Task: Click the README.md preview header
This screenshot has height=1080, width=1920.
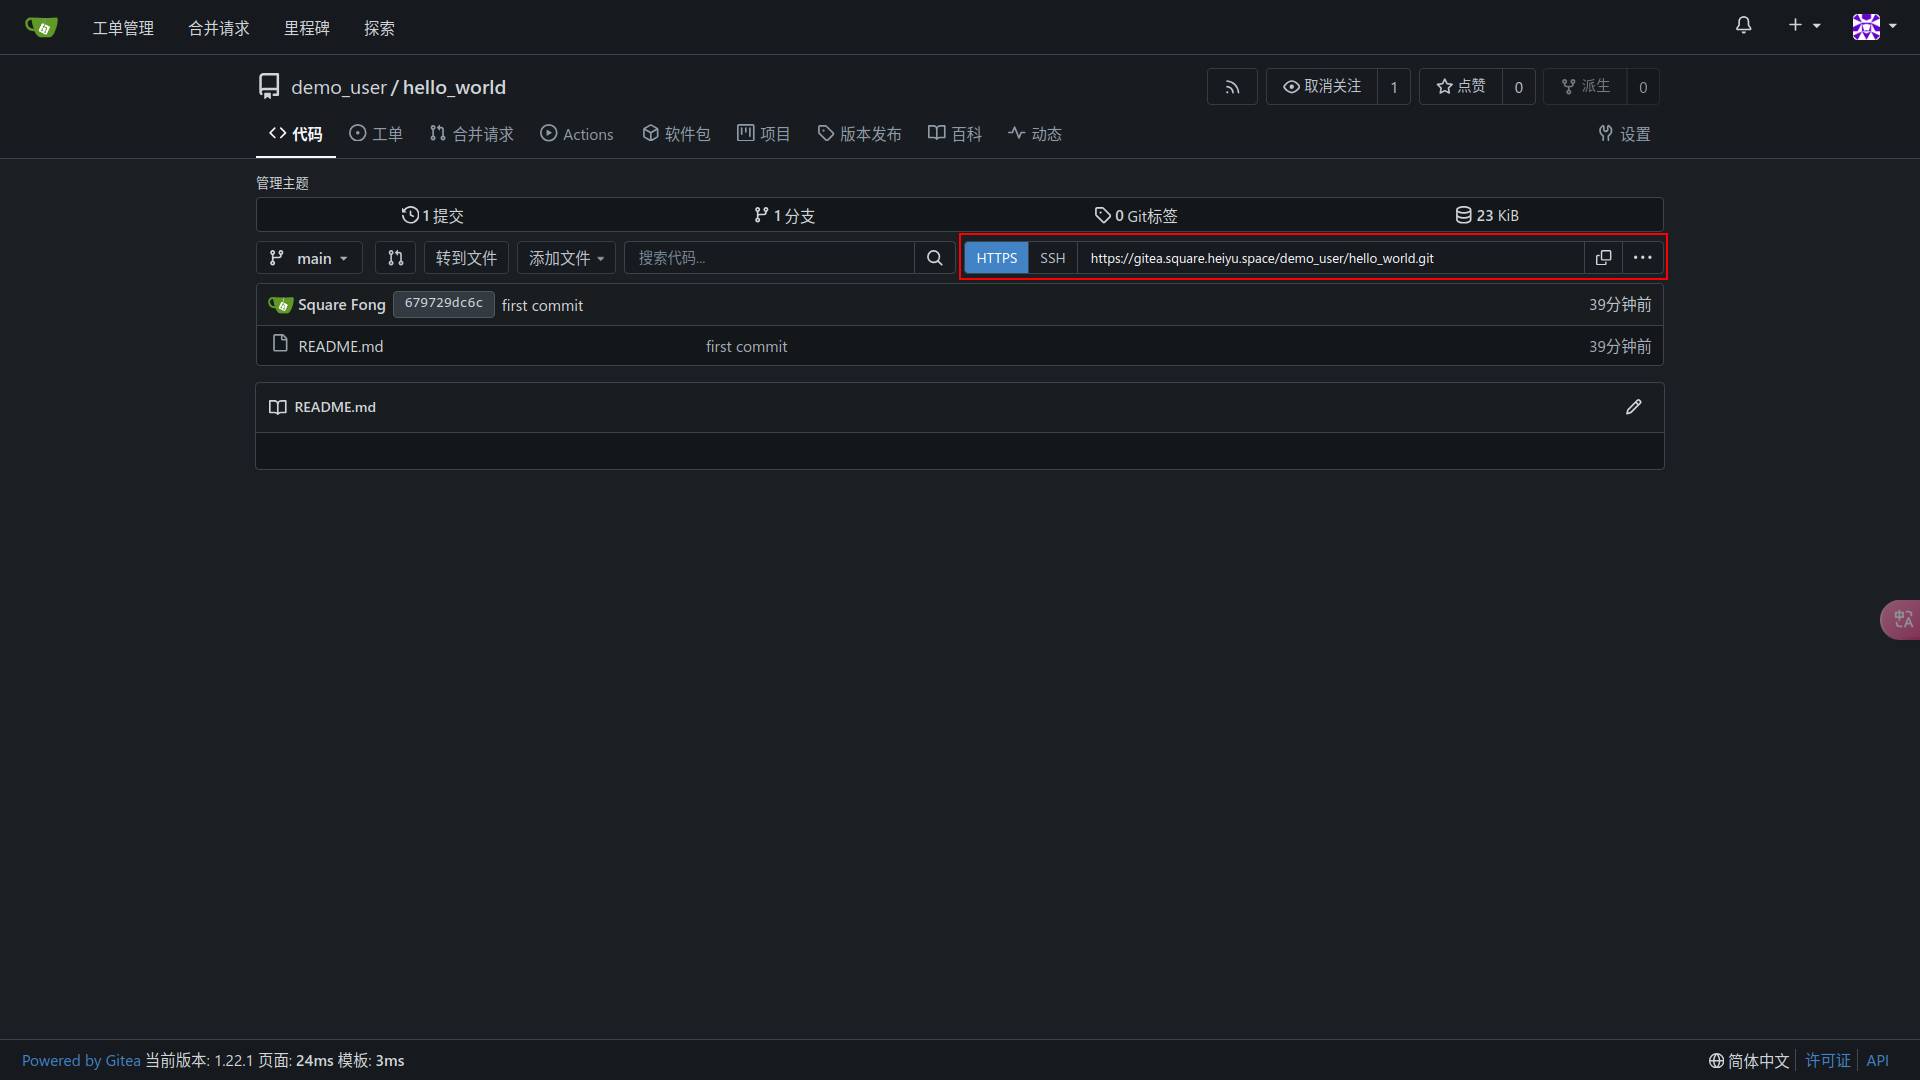Action: [335, 407]
